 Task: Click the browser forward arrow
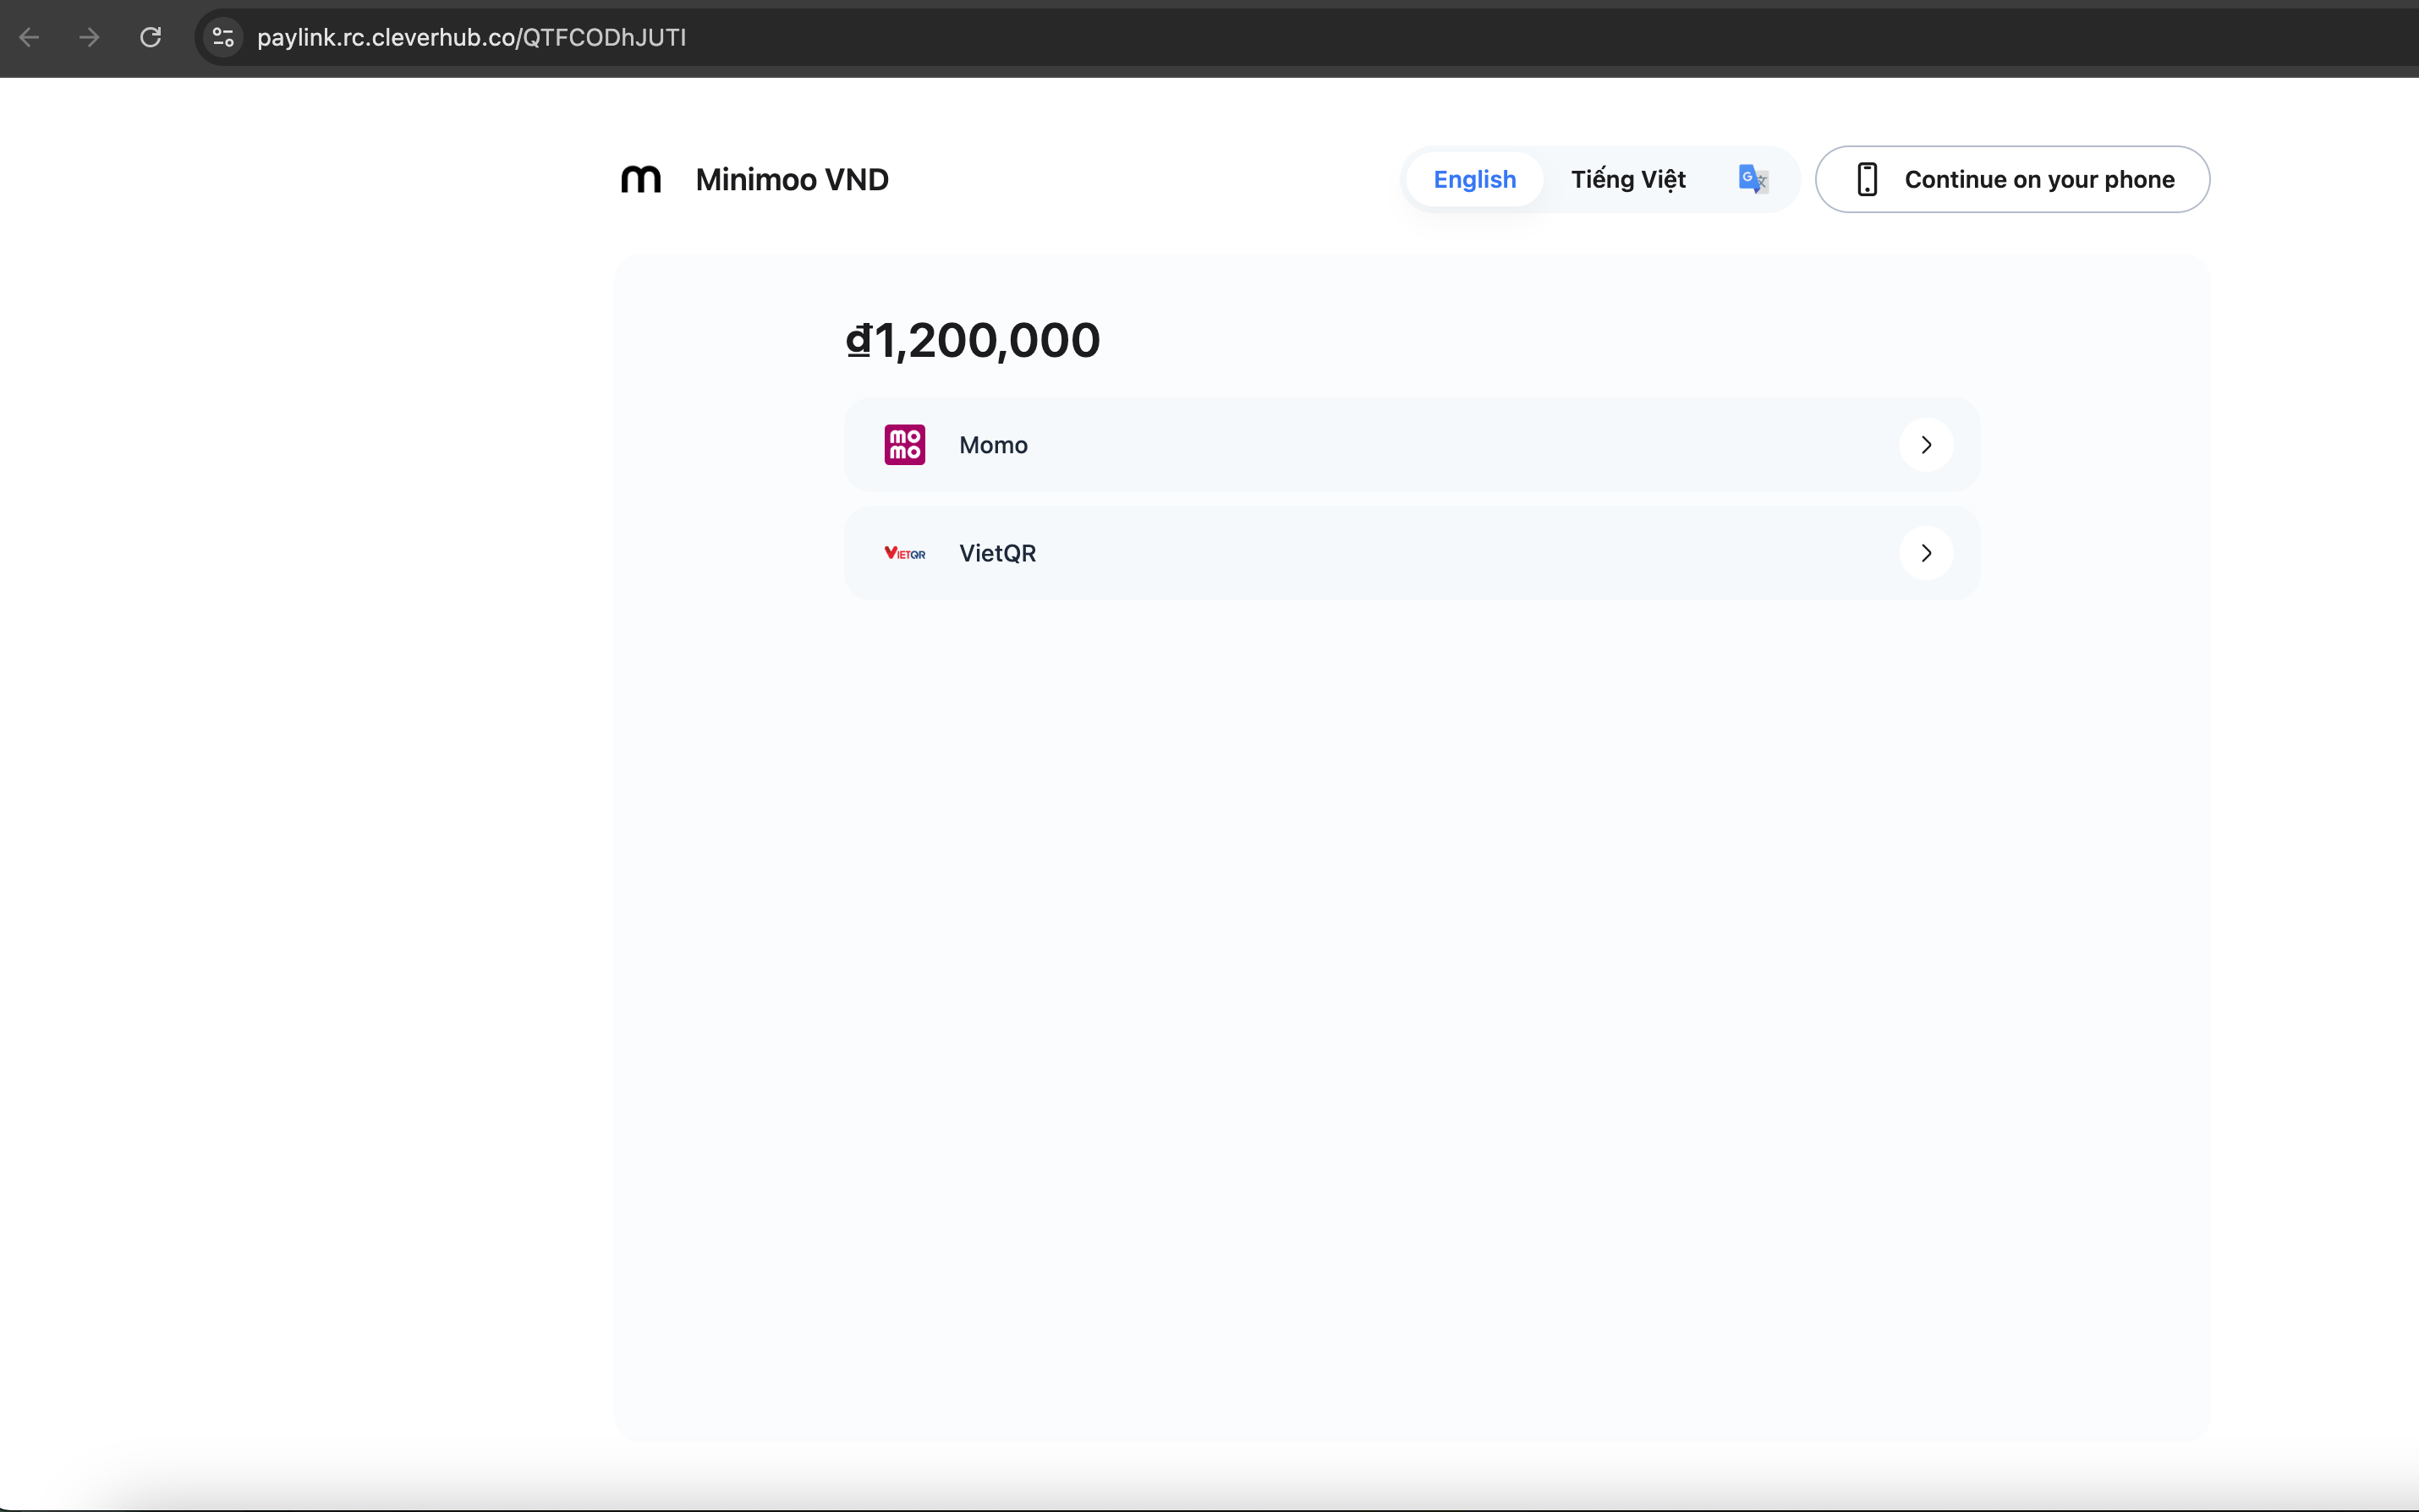click(90, 38)
